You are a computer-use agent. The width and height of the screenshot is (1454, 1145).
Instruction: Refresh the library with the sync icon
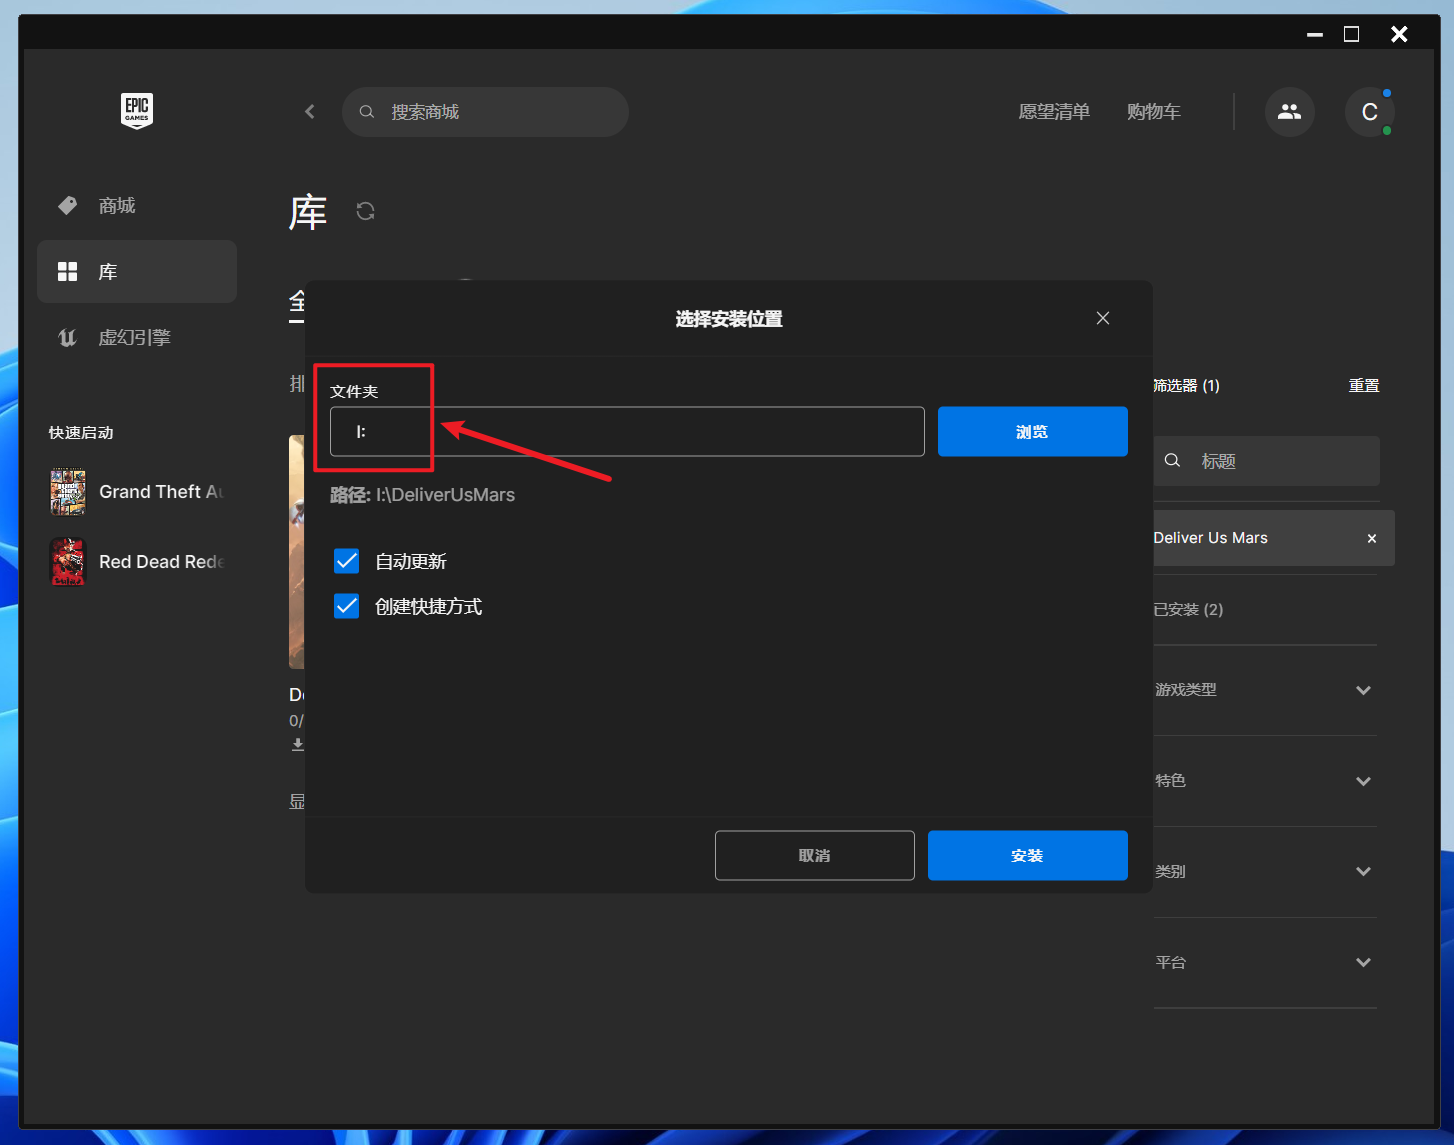tap(366, 211)
